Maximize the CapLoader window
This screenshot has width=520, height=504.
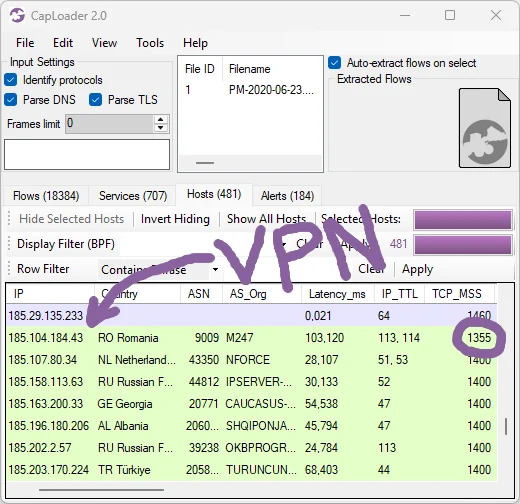pyautogui.click(x=450, y=15)
